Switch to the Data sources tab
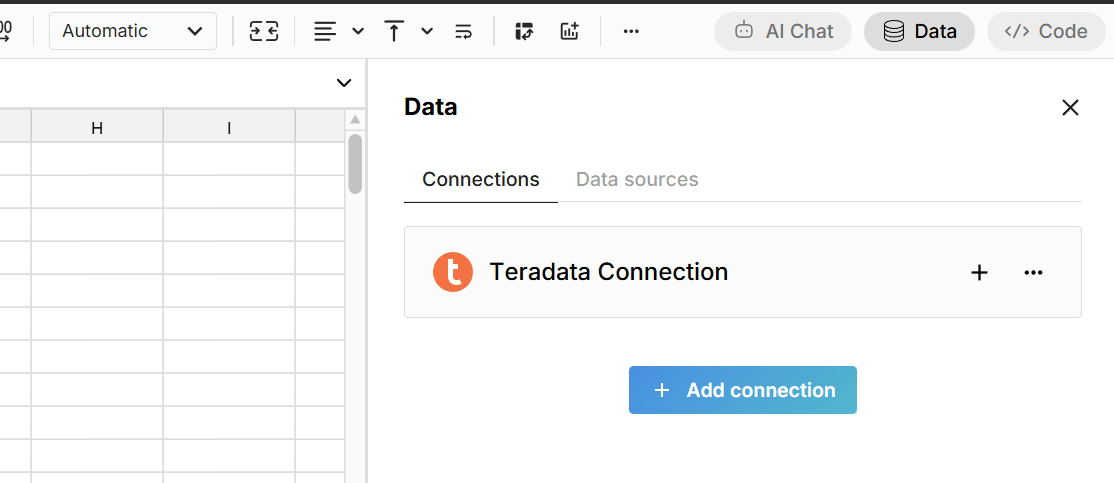 (x=637, y=180)
